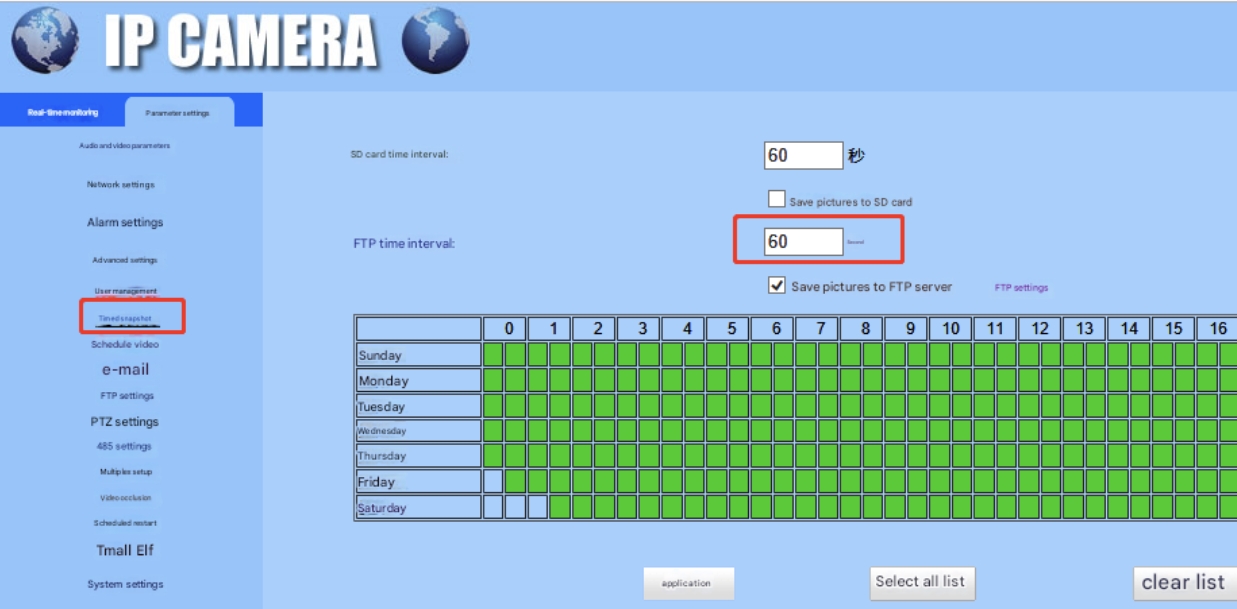
Task: Open Alarm settings in sidebar
Action: (125, 223)
